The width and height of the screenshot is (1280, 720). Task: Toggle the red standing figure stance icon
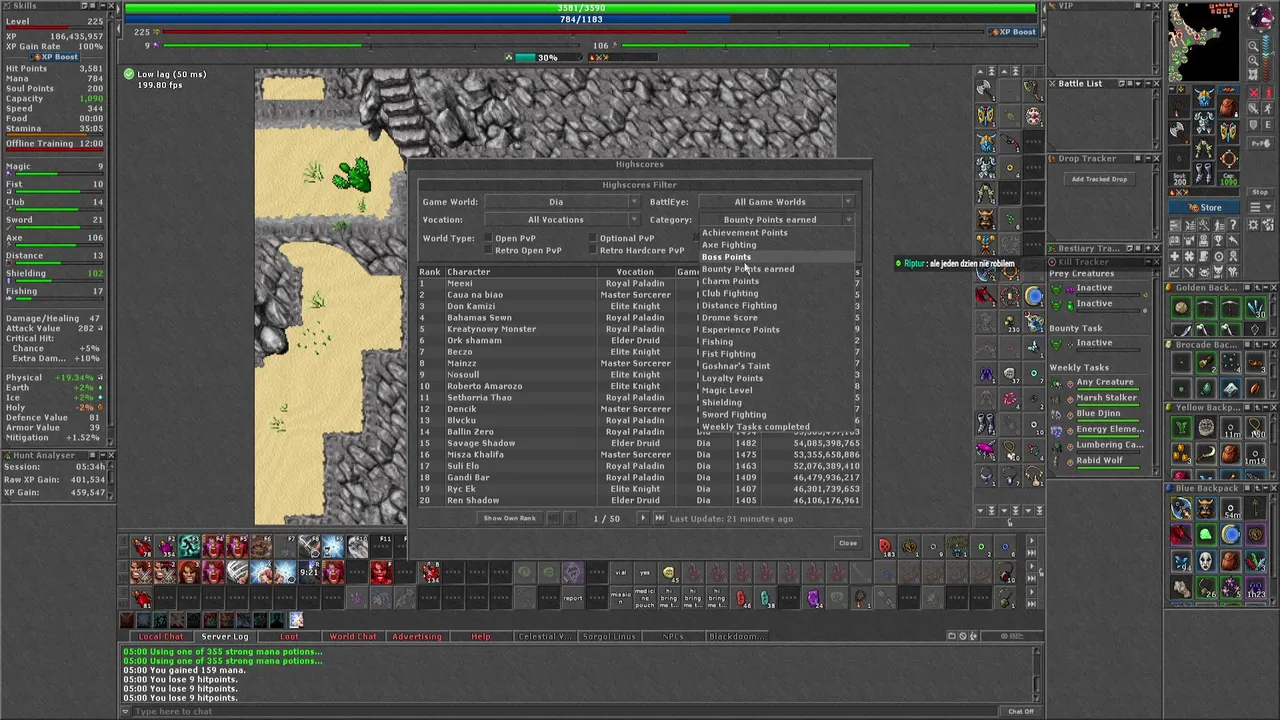coord(1268,93)
